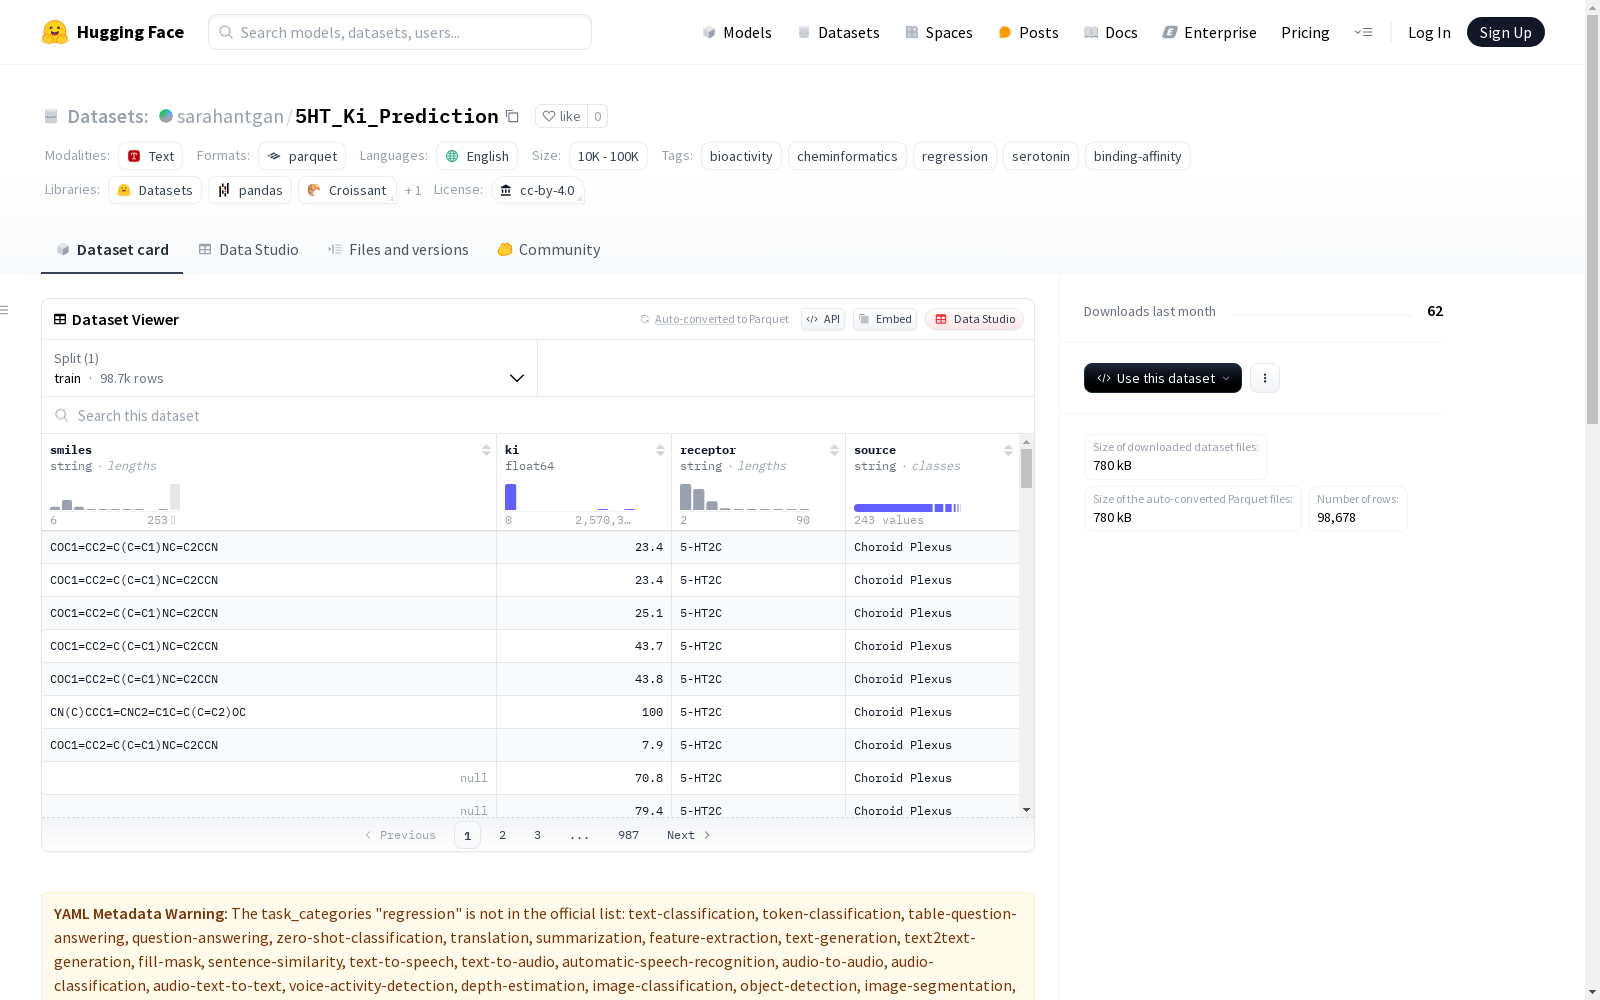
Task: Go to page 2 of the dataset
Action: pyautogui.click(x=502, y=835)
